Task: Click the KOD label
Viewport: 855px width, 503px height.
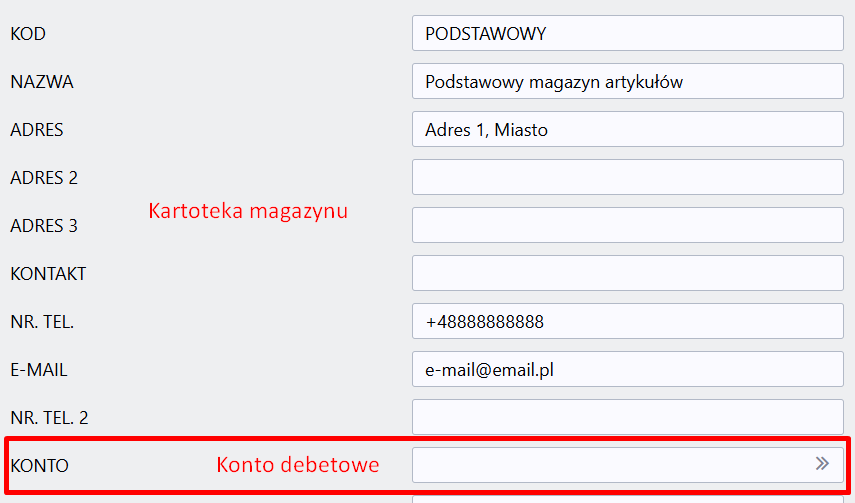Action: (x=28, y=34)
